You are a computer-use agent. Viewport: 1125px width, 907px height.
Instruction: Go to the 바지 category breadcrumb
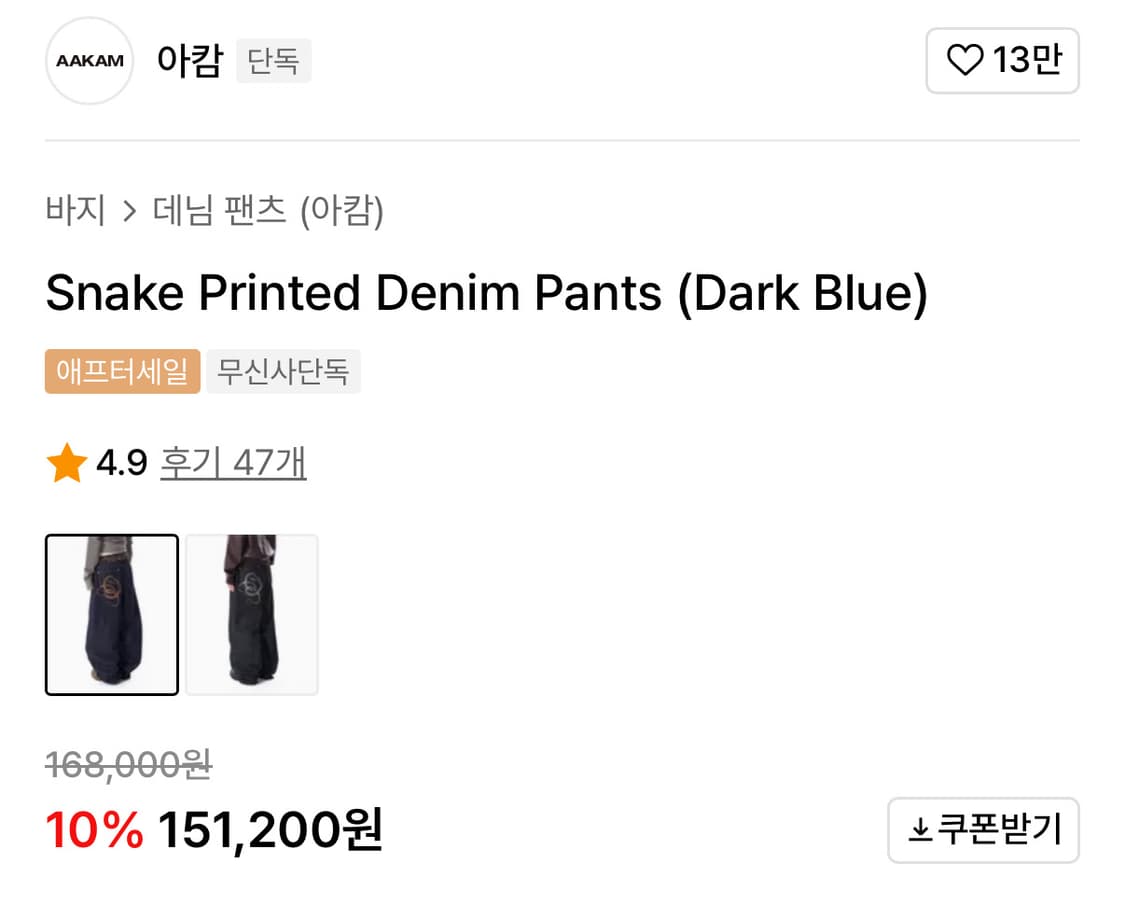(x=75, y=211)
